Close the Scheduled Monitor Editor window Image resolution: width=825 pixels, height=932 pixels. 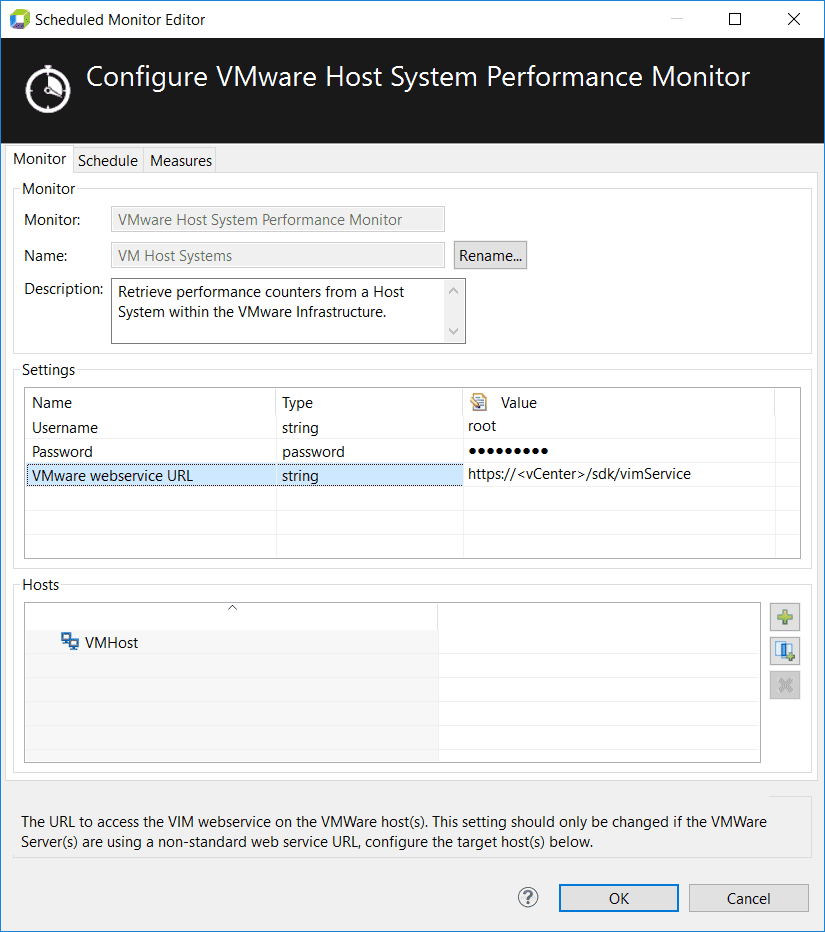pos(793,19)
